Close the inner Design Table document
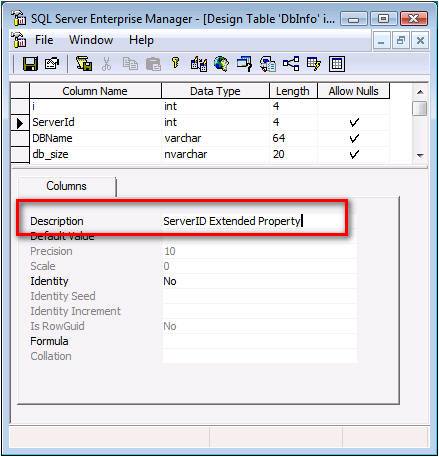Viewport: 439px width, 457px height. point(420,41)
